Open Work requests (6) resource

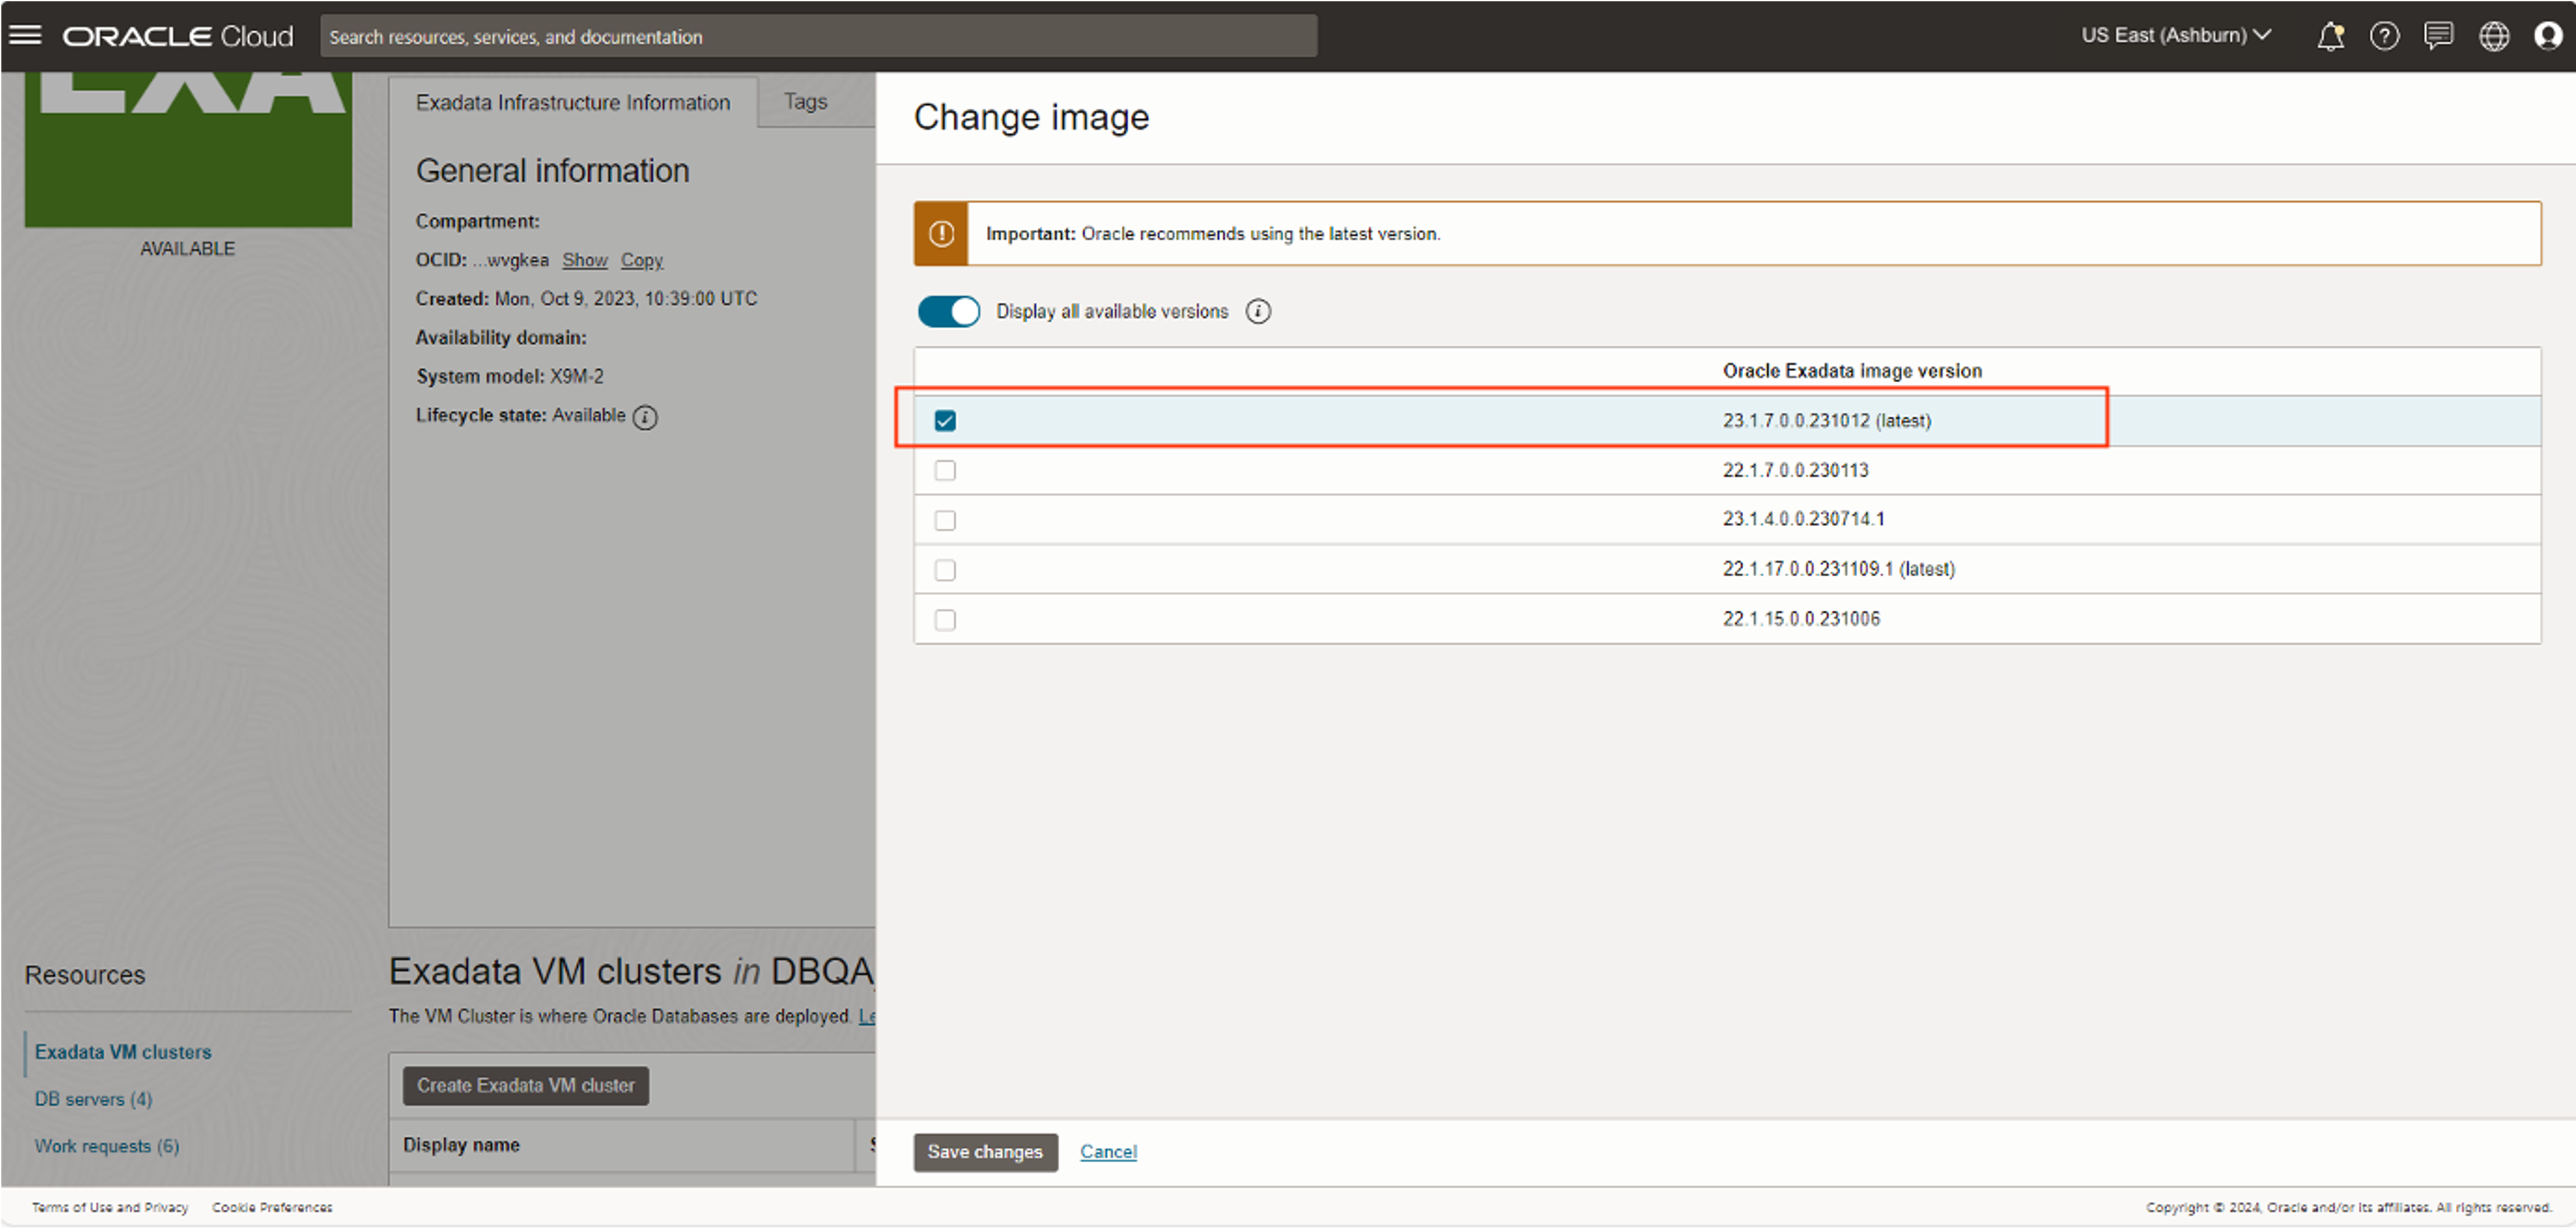click(107, 1146)
